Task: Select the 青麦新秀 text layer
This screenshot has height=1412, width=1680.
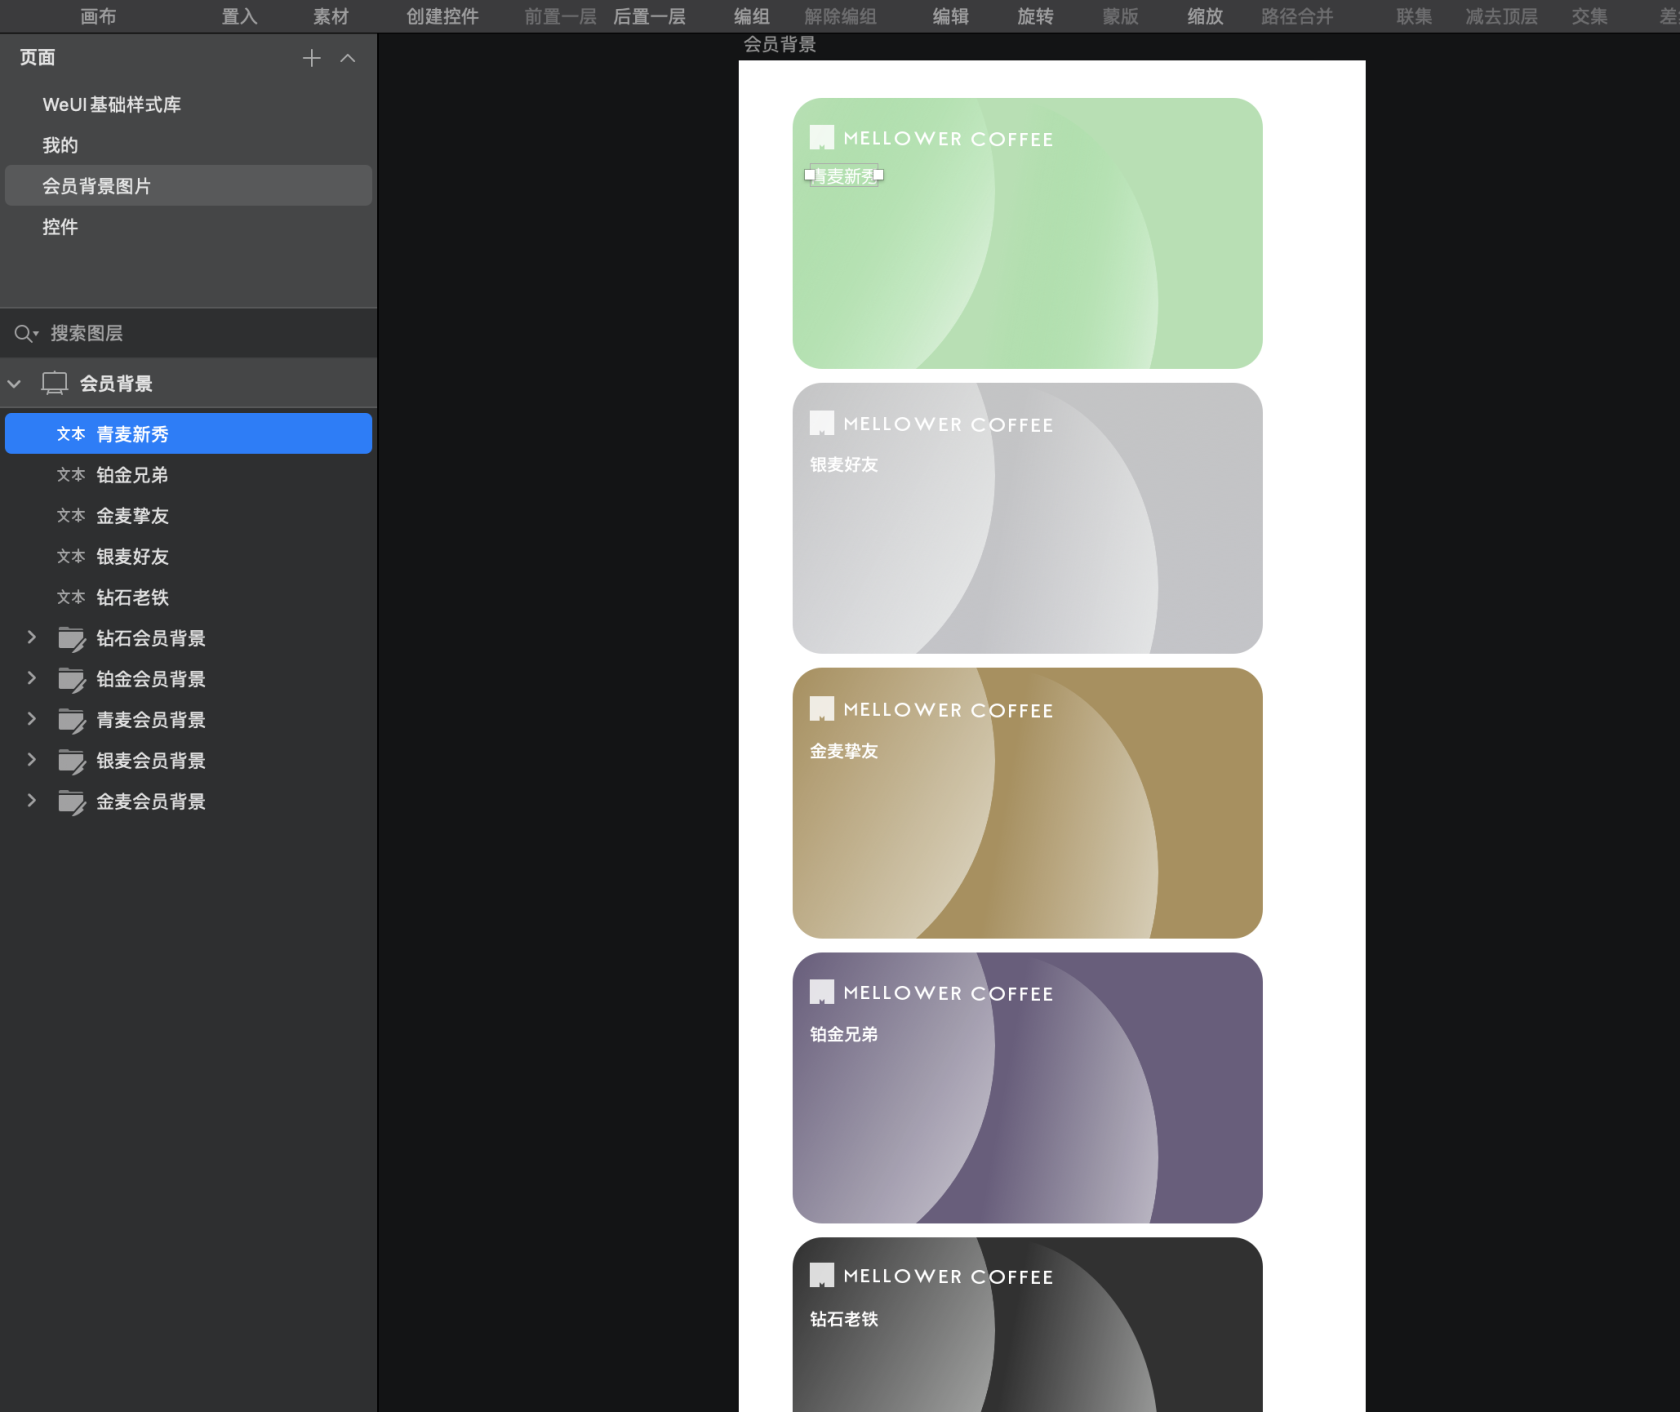Action: point(188,434)
